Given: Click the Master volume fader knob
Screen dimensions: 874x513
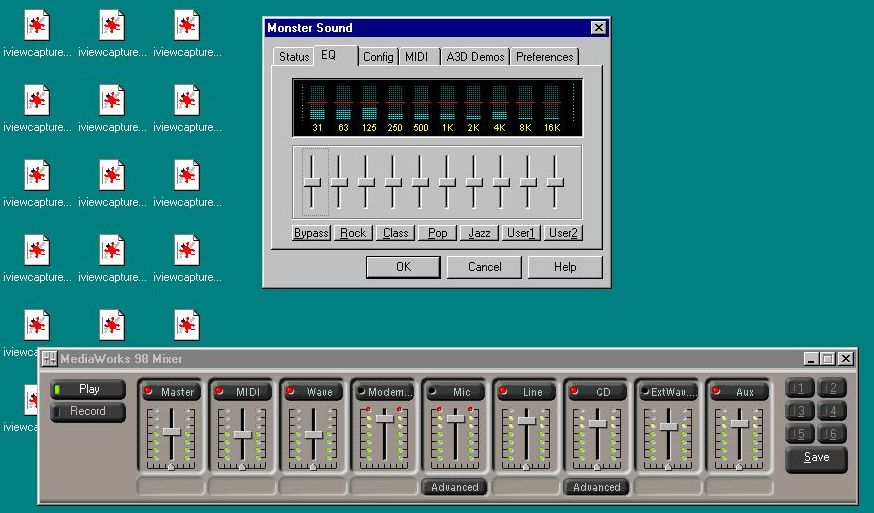Looking at the screenshot, I should click(x=172, y=432).
